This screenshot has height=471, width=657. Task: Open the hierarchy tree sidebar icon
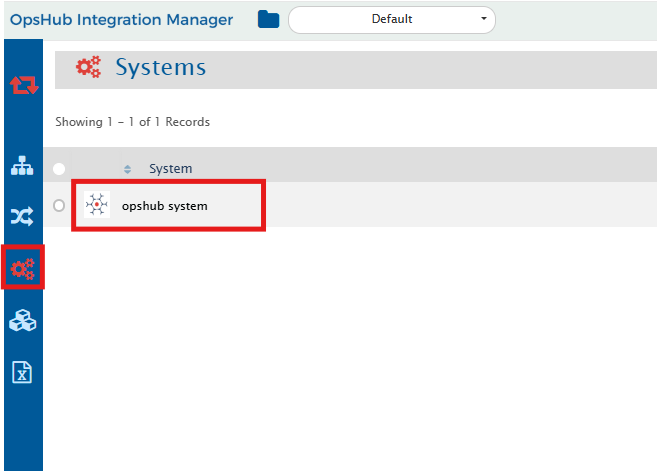(x=22, y=166)
